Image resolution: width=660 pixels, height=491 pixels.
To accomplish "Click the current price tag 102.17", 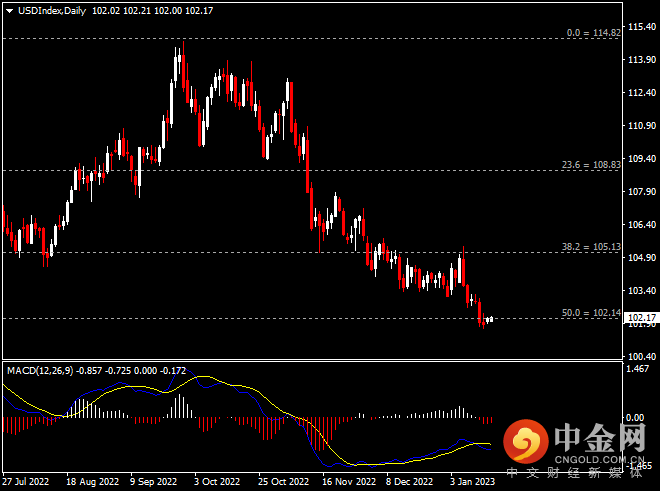I will click(640, 318).
